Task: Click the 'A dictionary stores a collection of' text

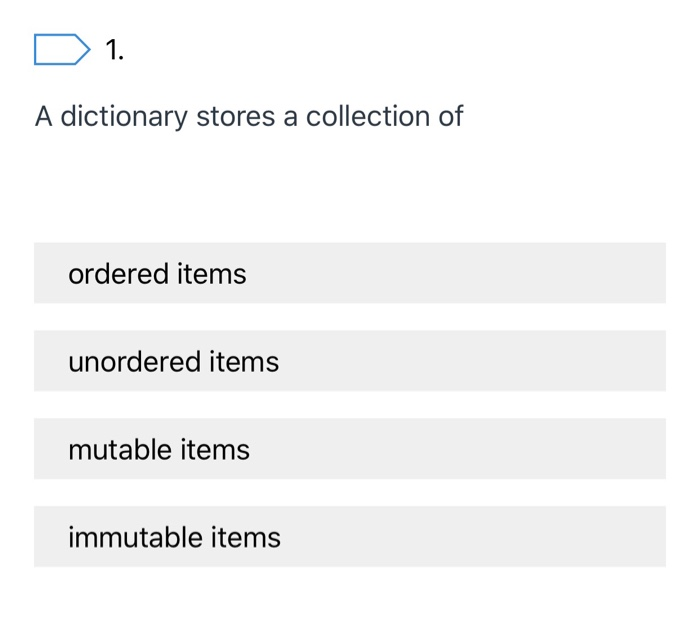Action: [x=249, y=117]
